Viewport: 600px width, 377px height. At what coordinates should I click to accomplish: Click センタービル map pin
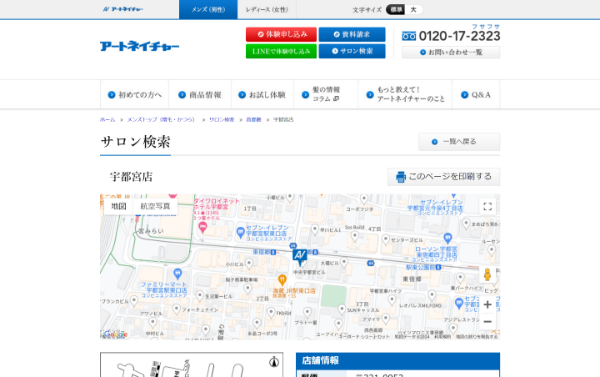tap(386, 240)
